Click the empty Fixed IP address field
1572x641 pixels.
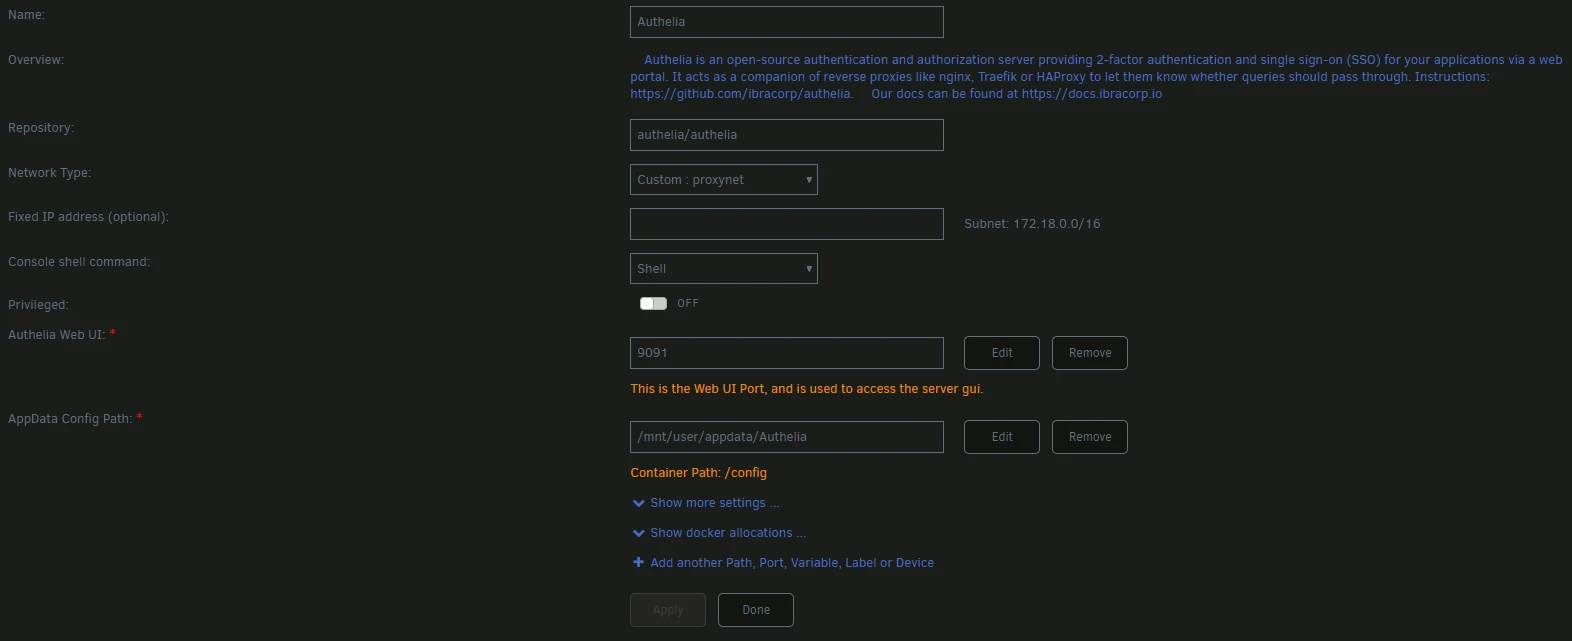pyautogui.click(x=786, y=224)
